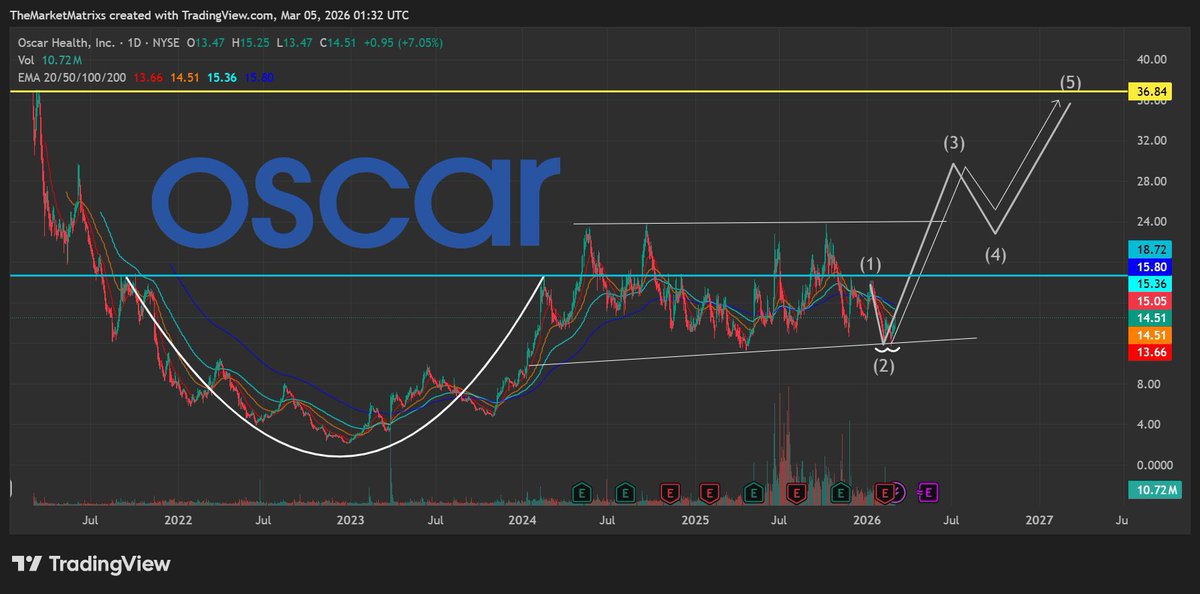Click the TradingView logo at bottom

(91, 564)
